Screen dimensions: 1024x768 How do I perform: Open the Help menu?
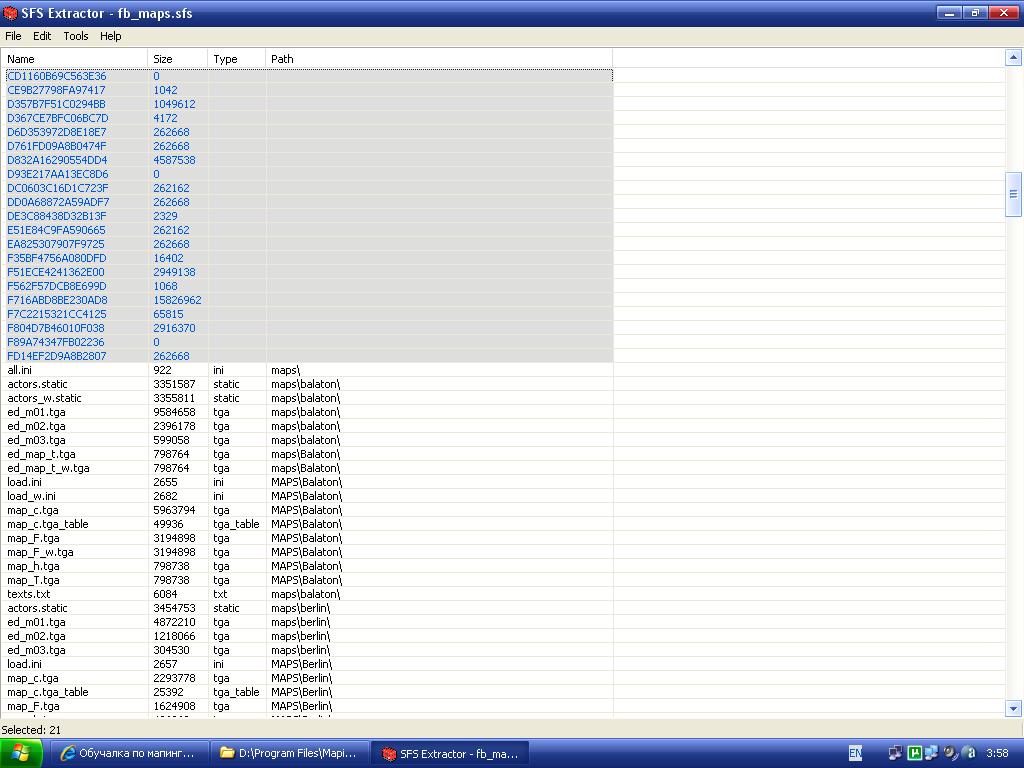(x=110, y=36)
